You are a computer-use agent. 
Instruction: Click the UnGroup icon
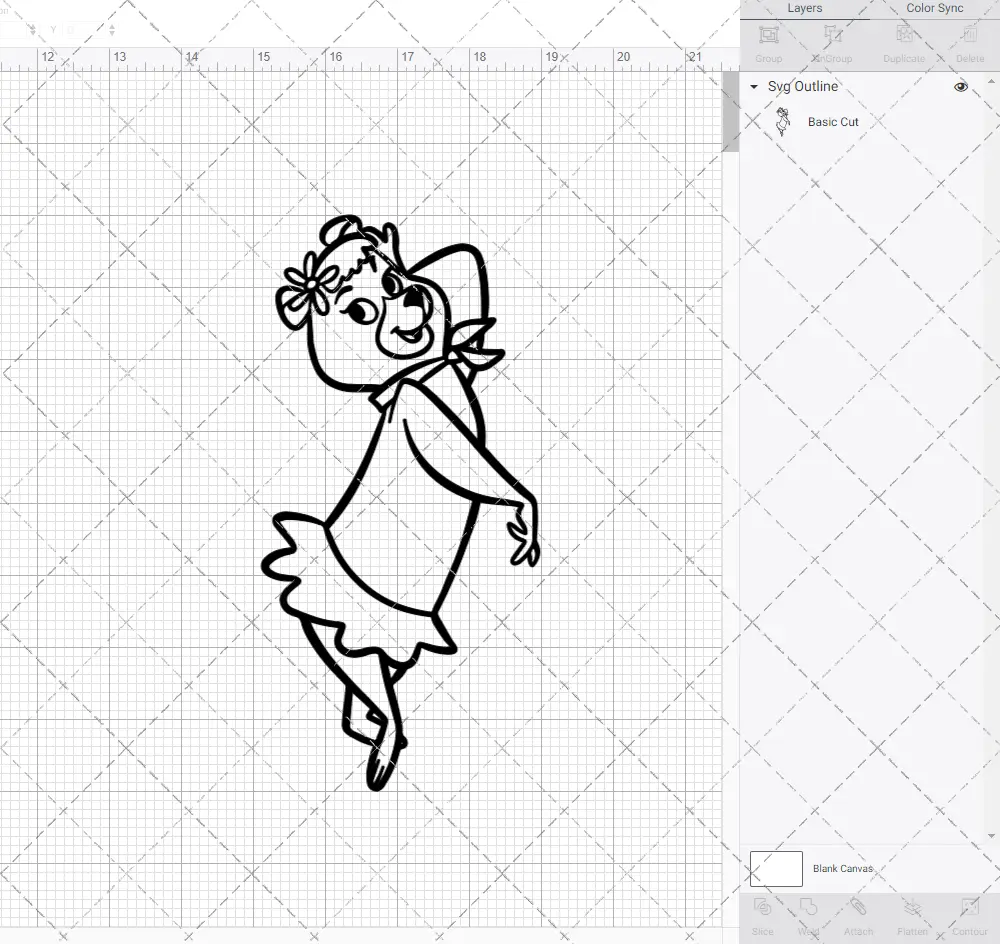tap(832, 43)
